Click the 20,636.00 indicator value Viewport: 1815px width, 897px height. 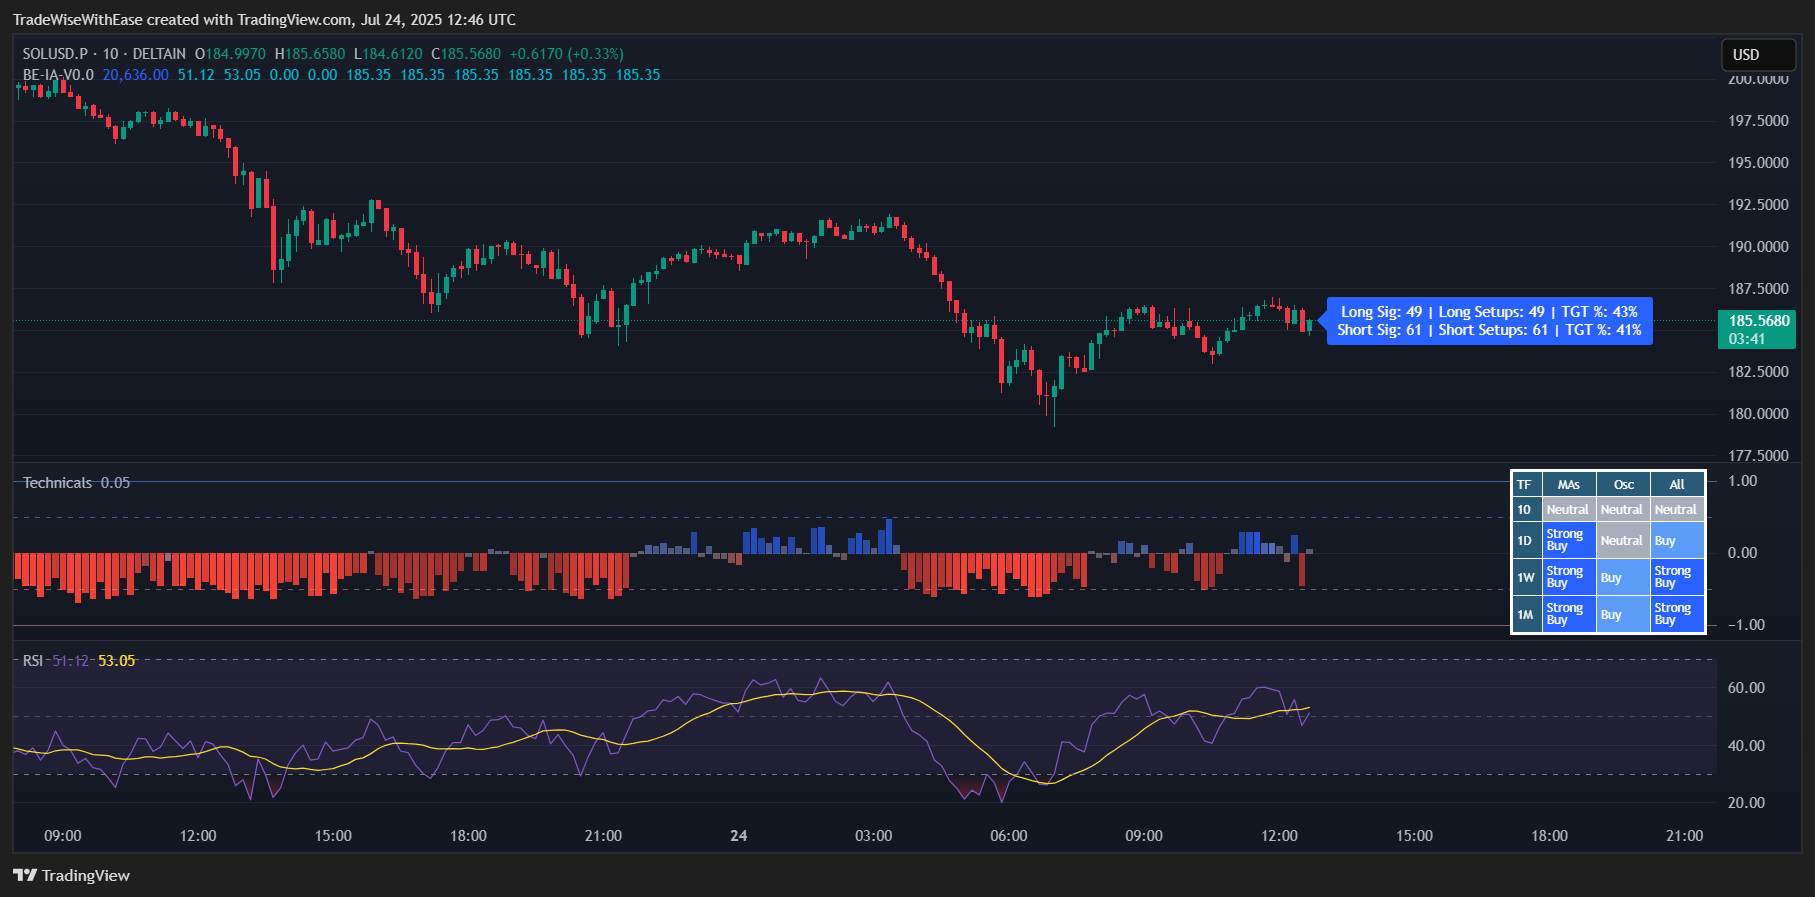136,75
